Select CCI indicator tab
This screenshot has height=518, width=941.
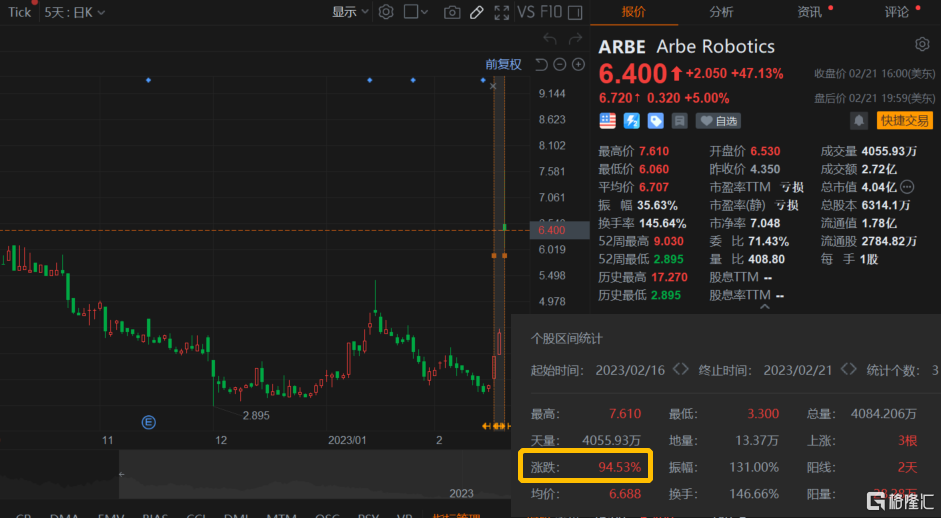tap(196, 515)
